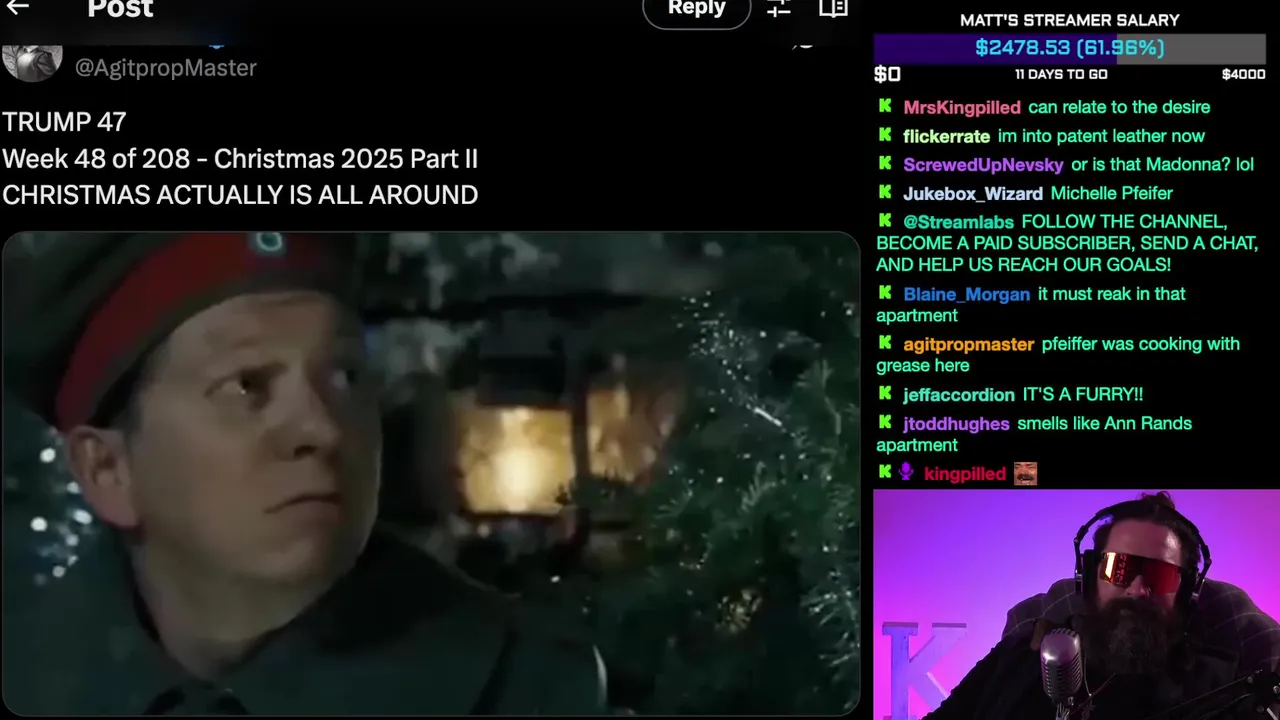This screenshot has height=720, width=1280.
Task: Click the '$0' goal start label
Action: [x=887, y=74]
